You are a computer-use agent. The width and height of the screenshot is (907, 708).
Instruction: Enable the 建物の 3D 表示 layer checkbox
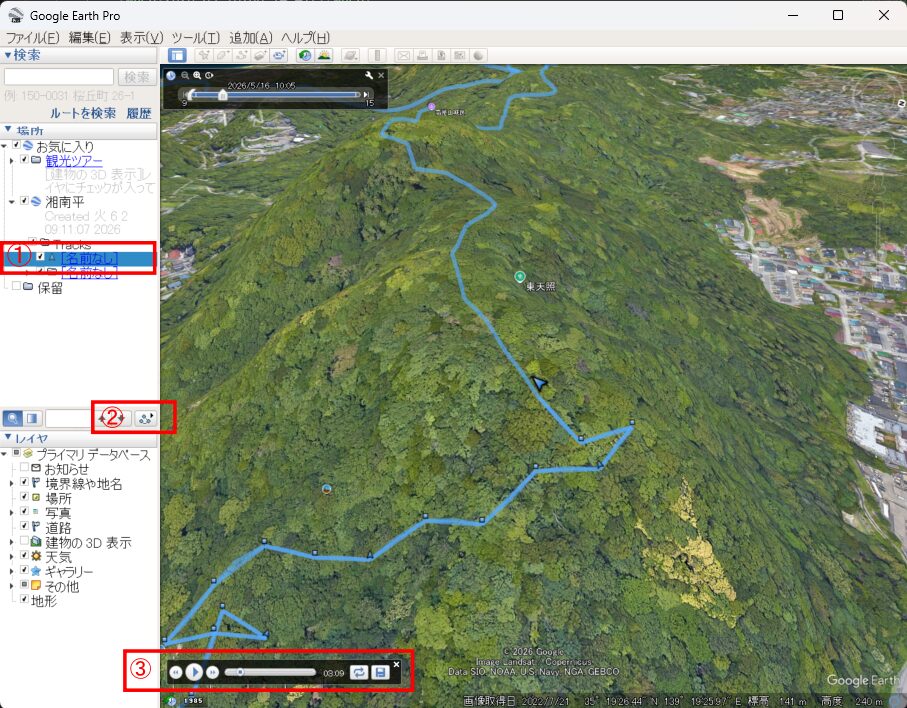[24, 540]
